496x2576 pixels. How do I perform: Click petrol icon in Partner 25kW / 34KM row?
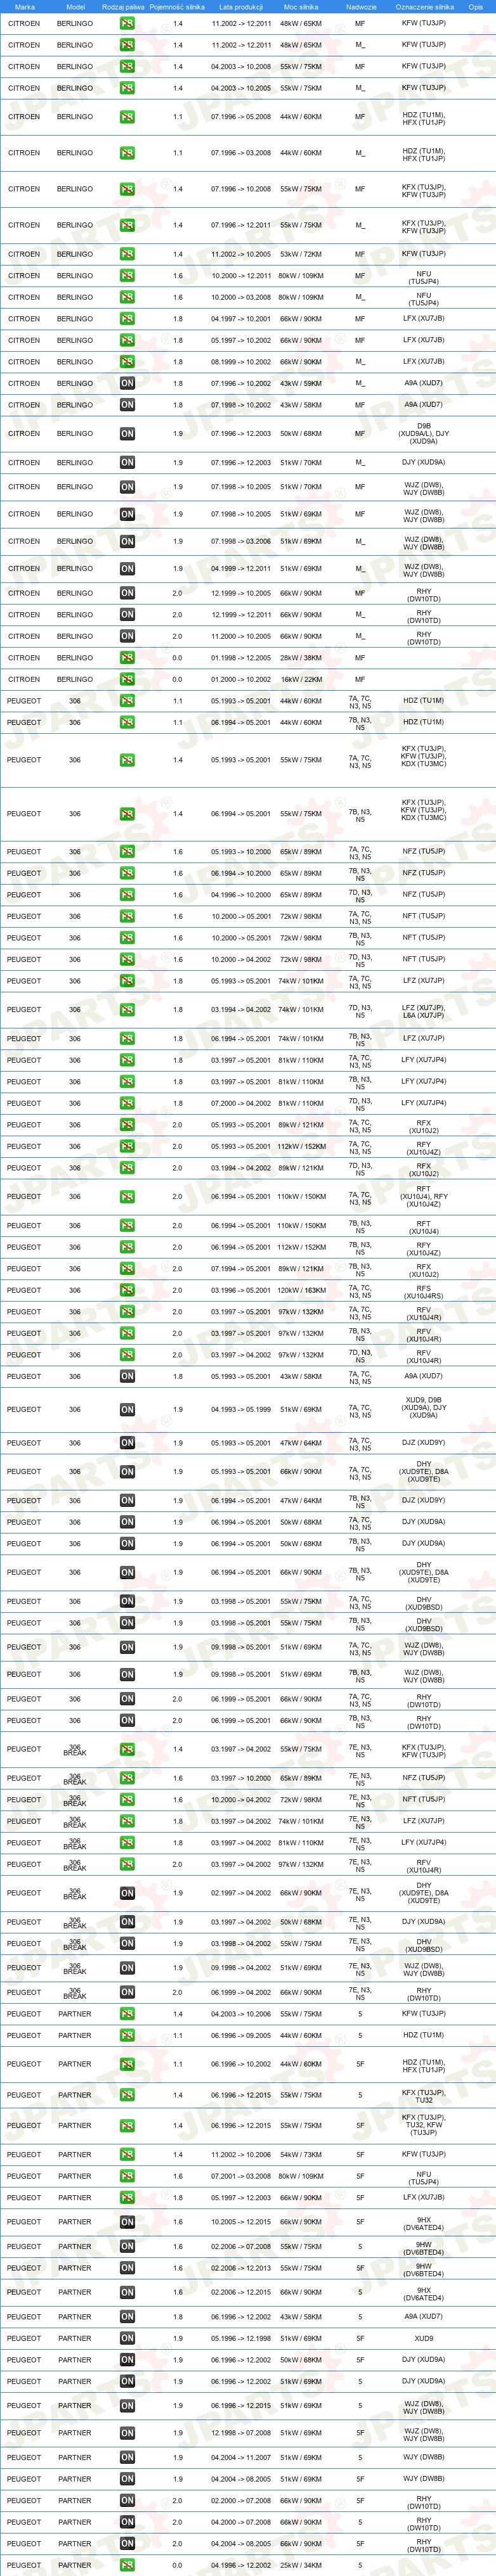(127, 2566)
